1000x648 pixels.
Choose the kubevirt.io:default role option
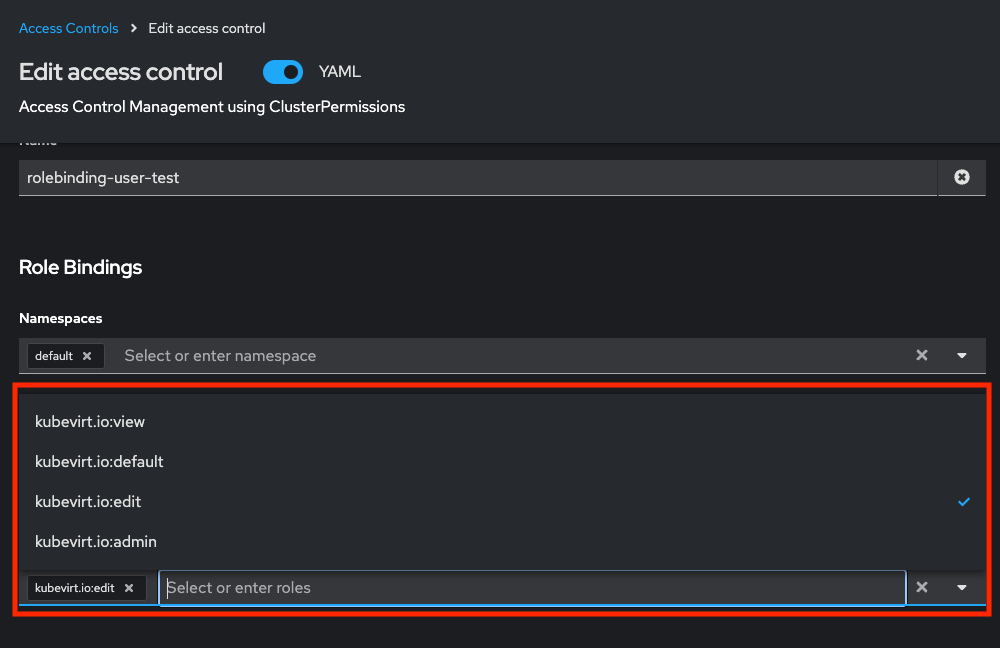coord(99,462)
